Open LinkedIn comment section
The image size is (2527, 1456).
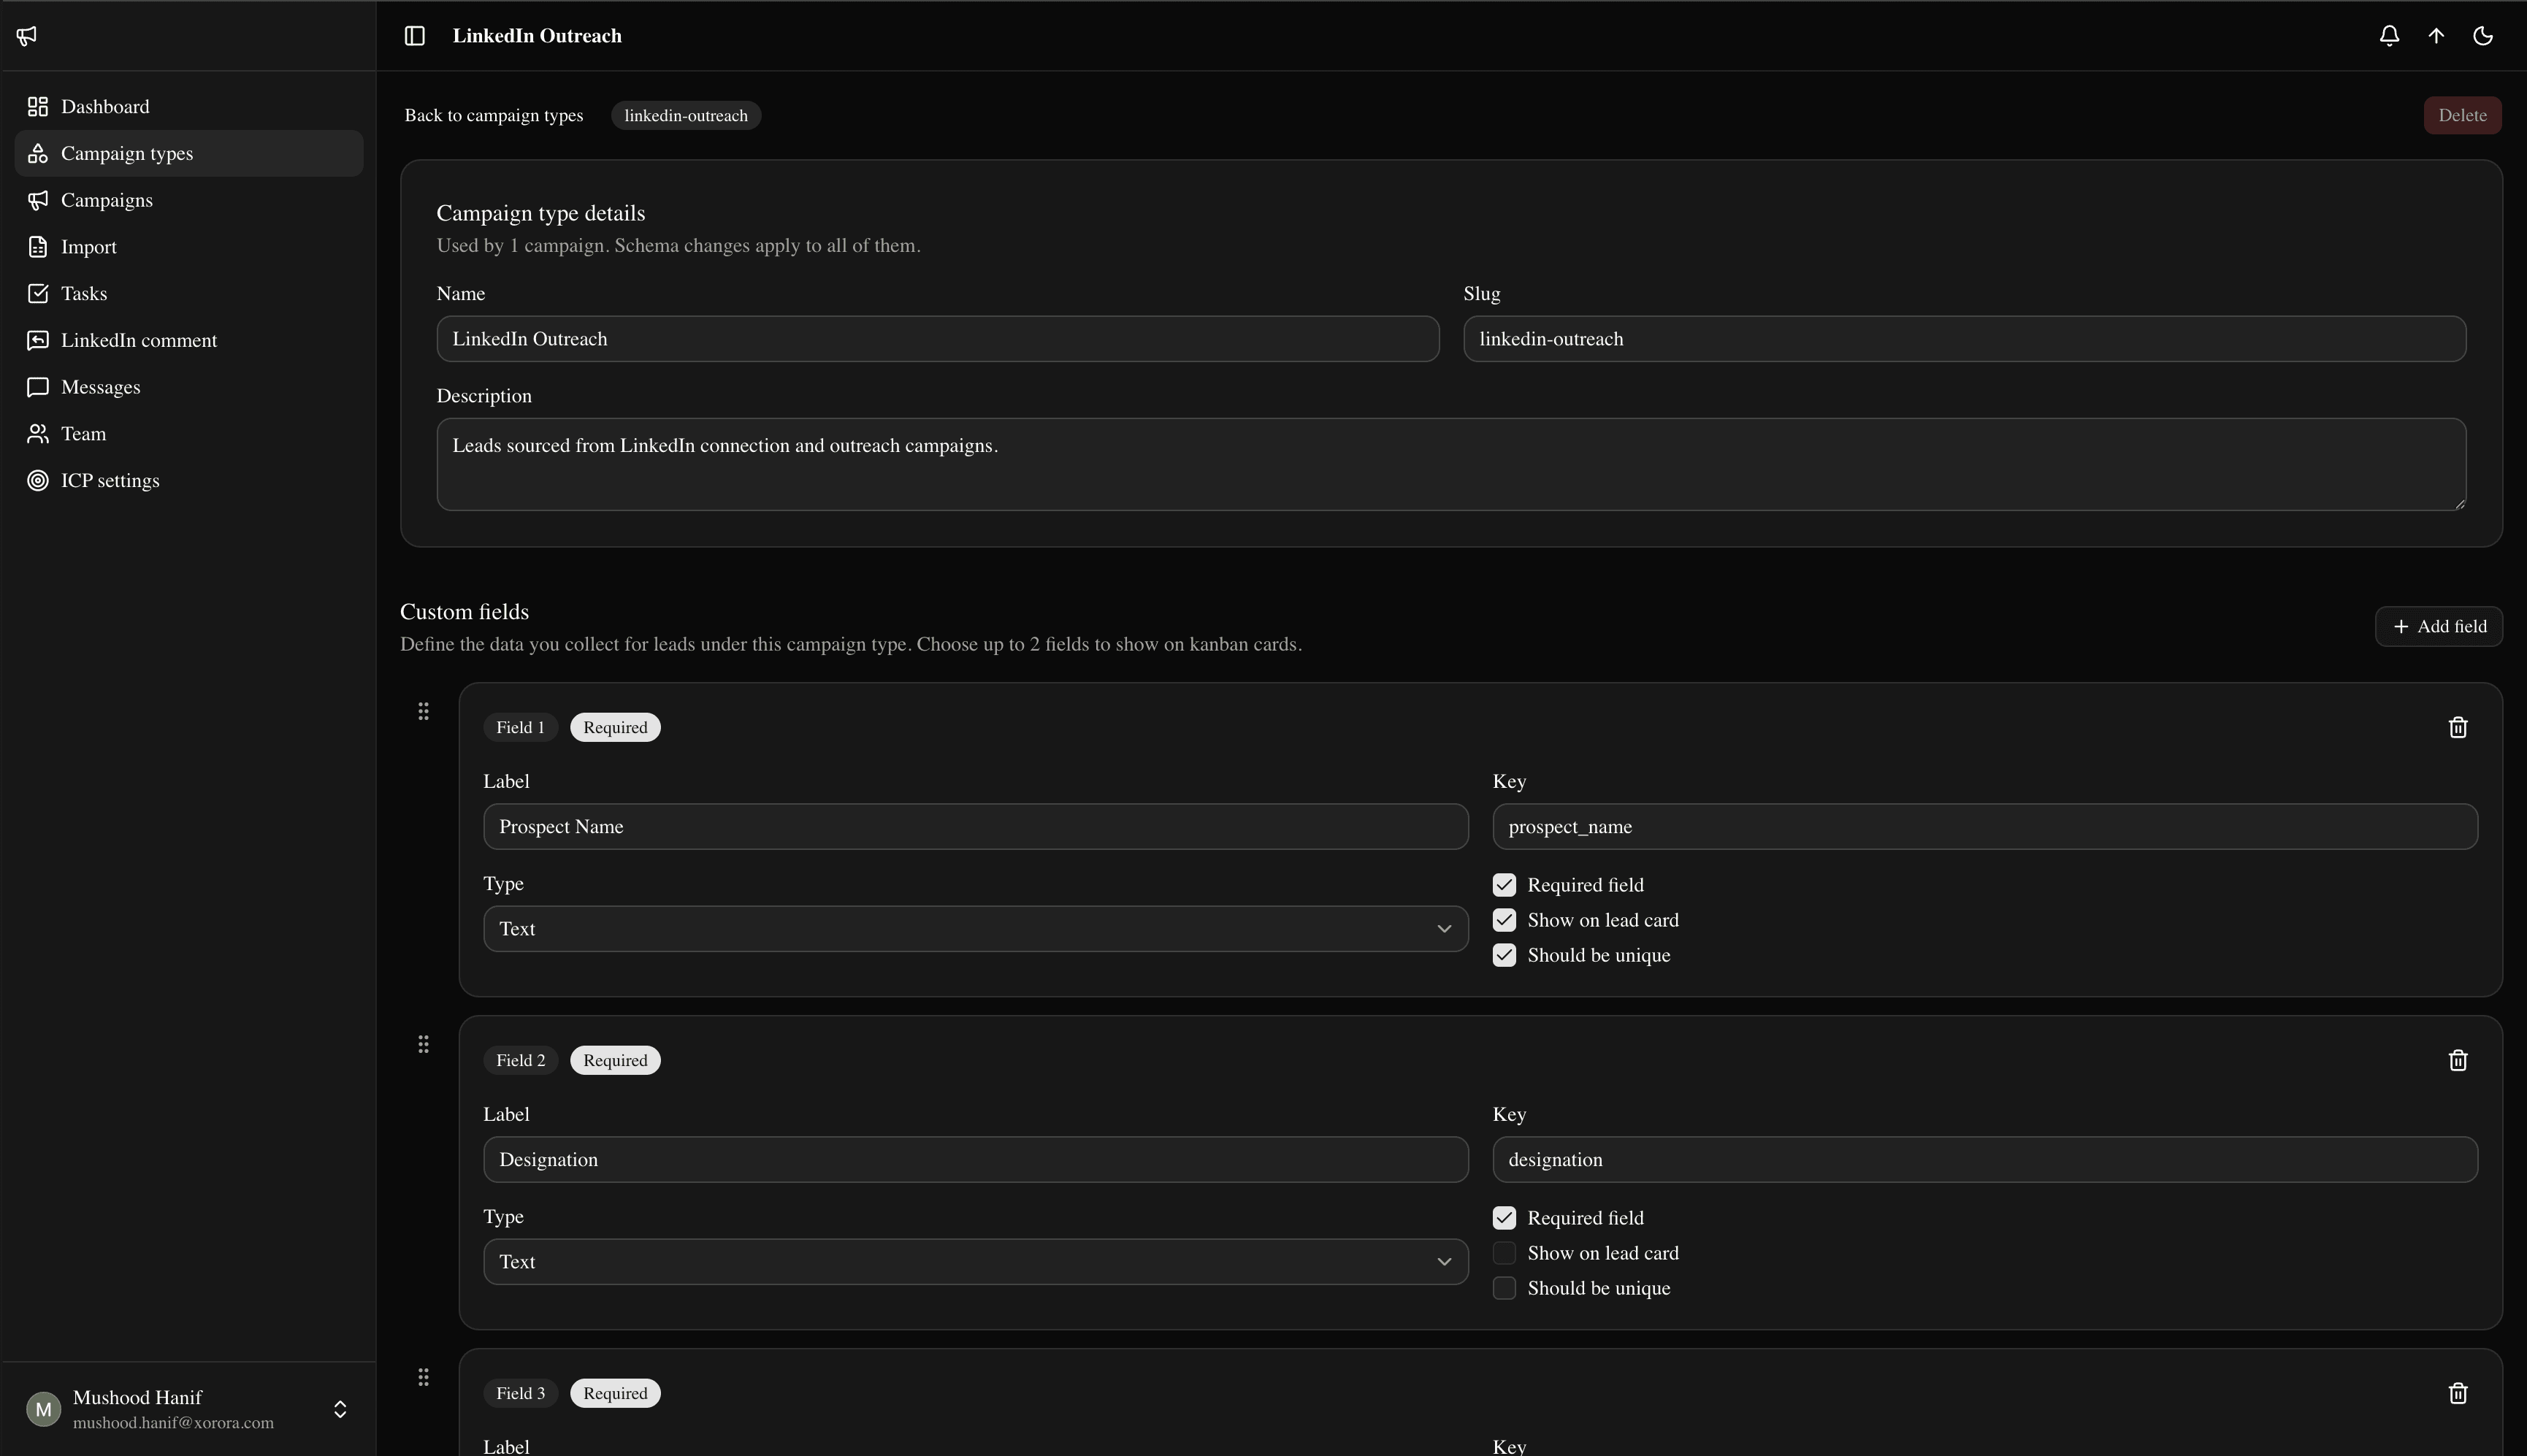pyautogui.click(x=189, y=340)
